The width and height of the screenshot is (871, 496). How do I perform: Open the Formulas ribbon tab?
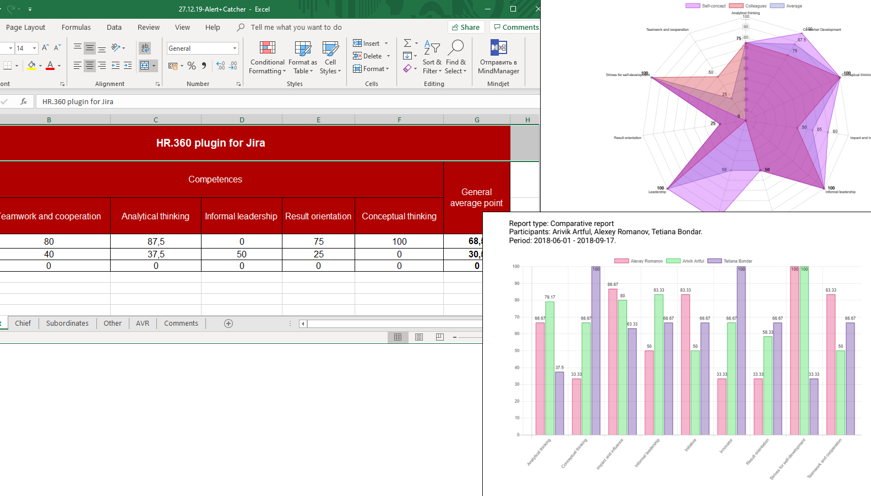pos(76,27)
